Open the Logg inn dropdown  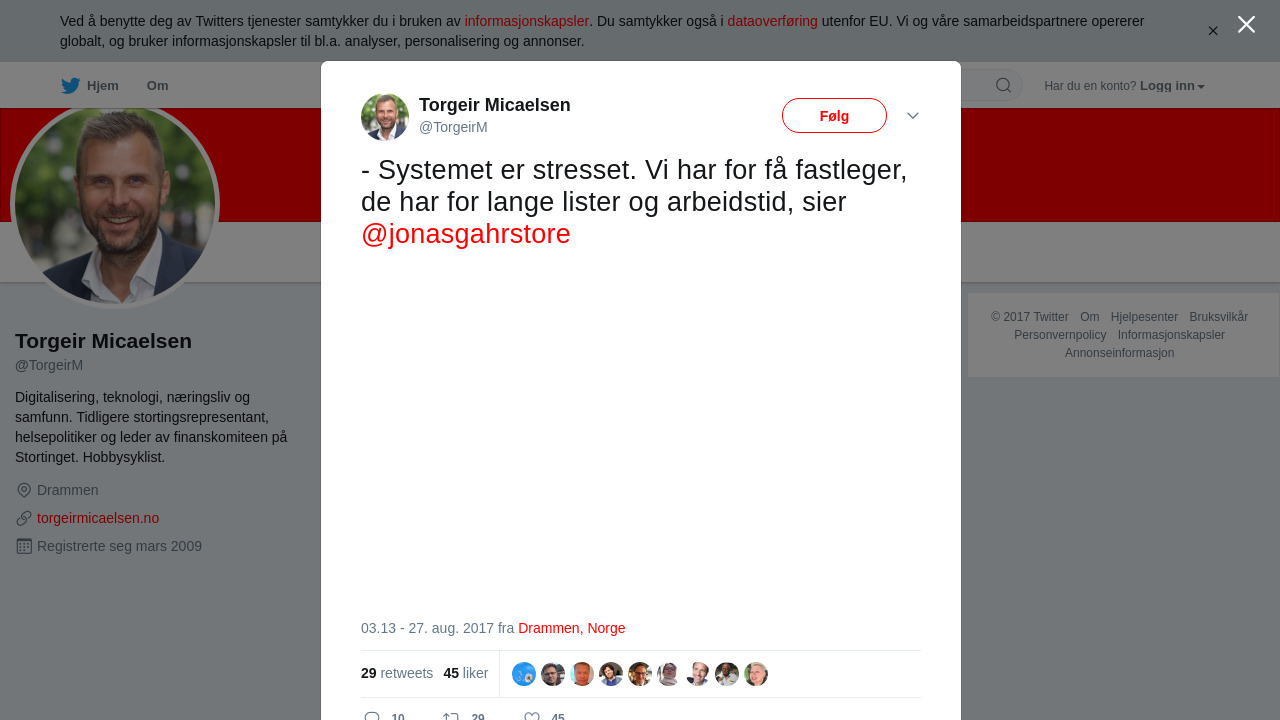pos(1172,86)
